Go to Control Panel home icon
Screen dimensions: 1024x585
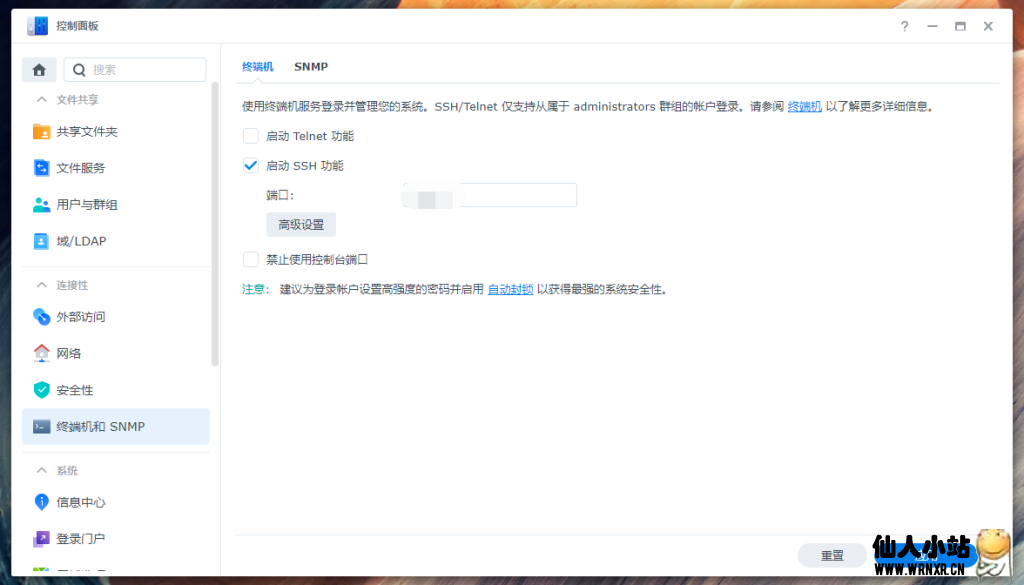coord(39,70)
